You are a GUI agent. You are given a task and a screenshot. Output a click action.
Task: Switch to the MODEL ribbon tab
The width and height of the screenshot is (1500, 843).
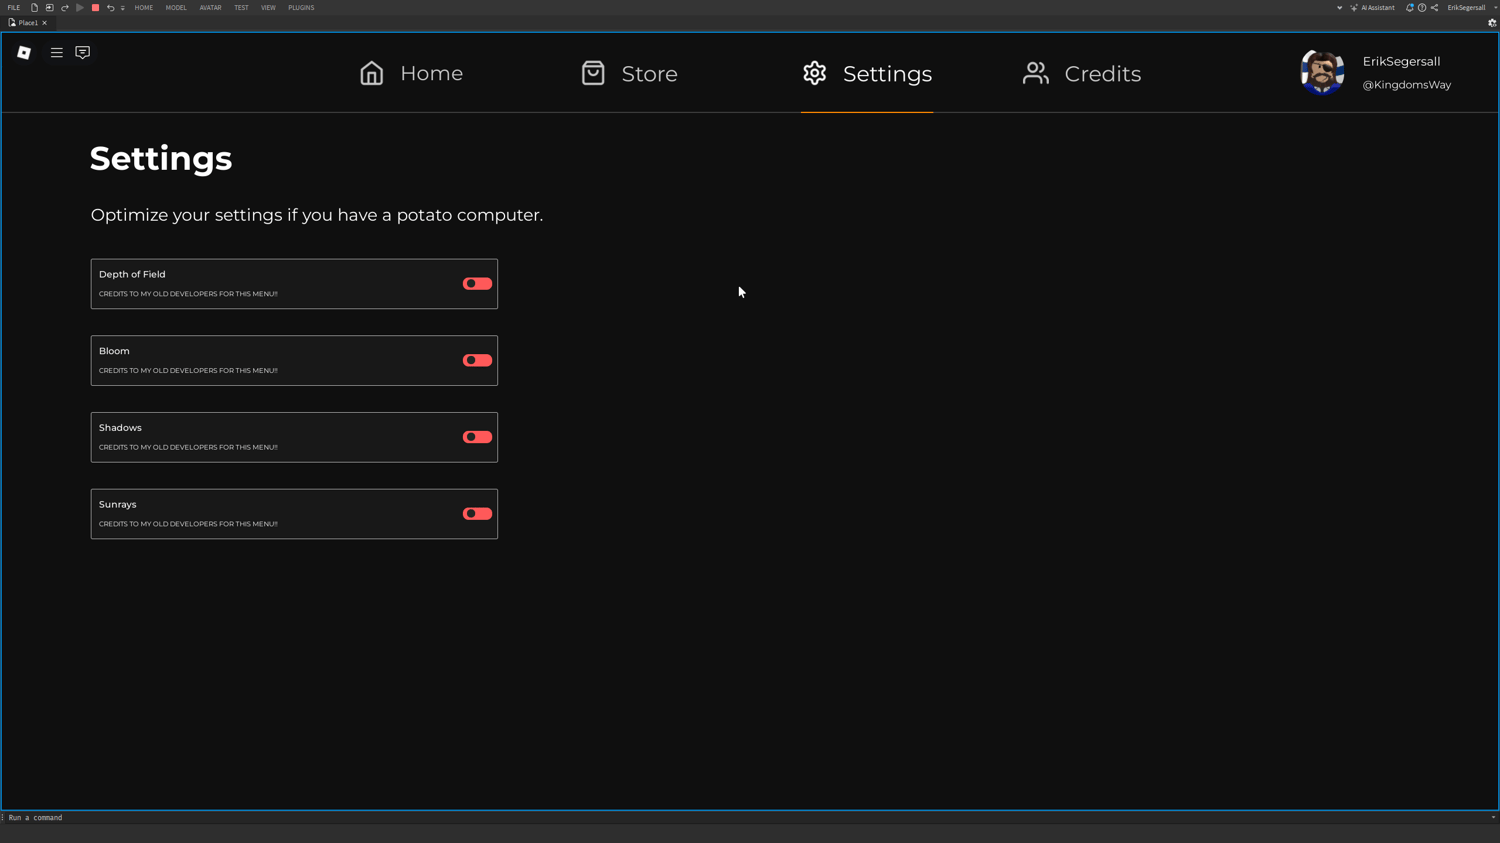coord(176,8)
